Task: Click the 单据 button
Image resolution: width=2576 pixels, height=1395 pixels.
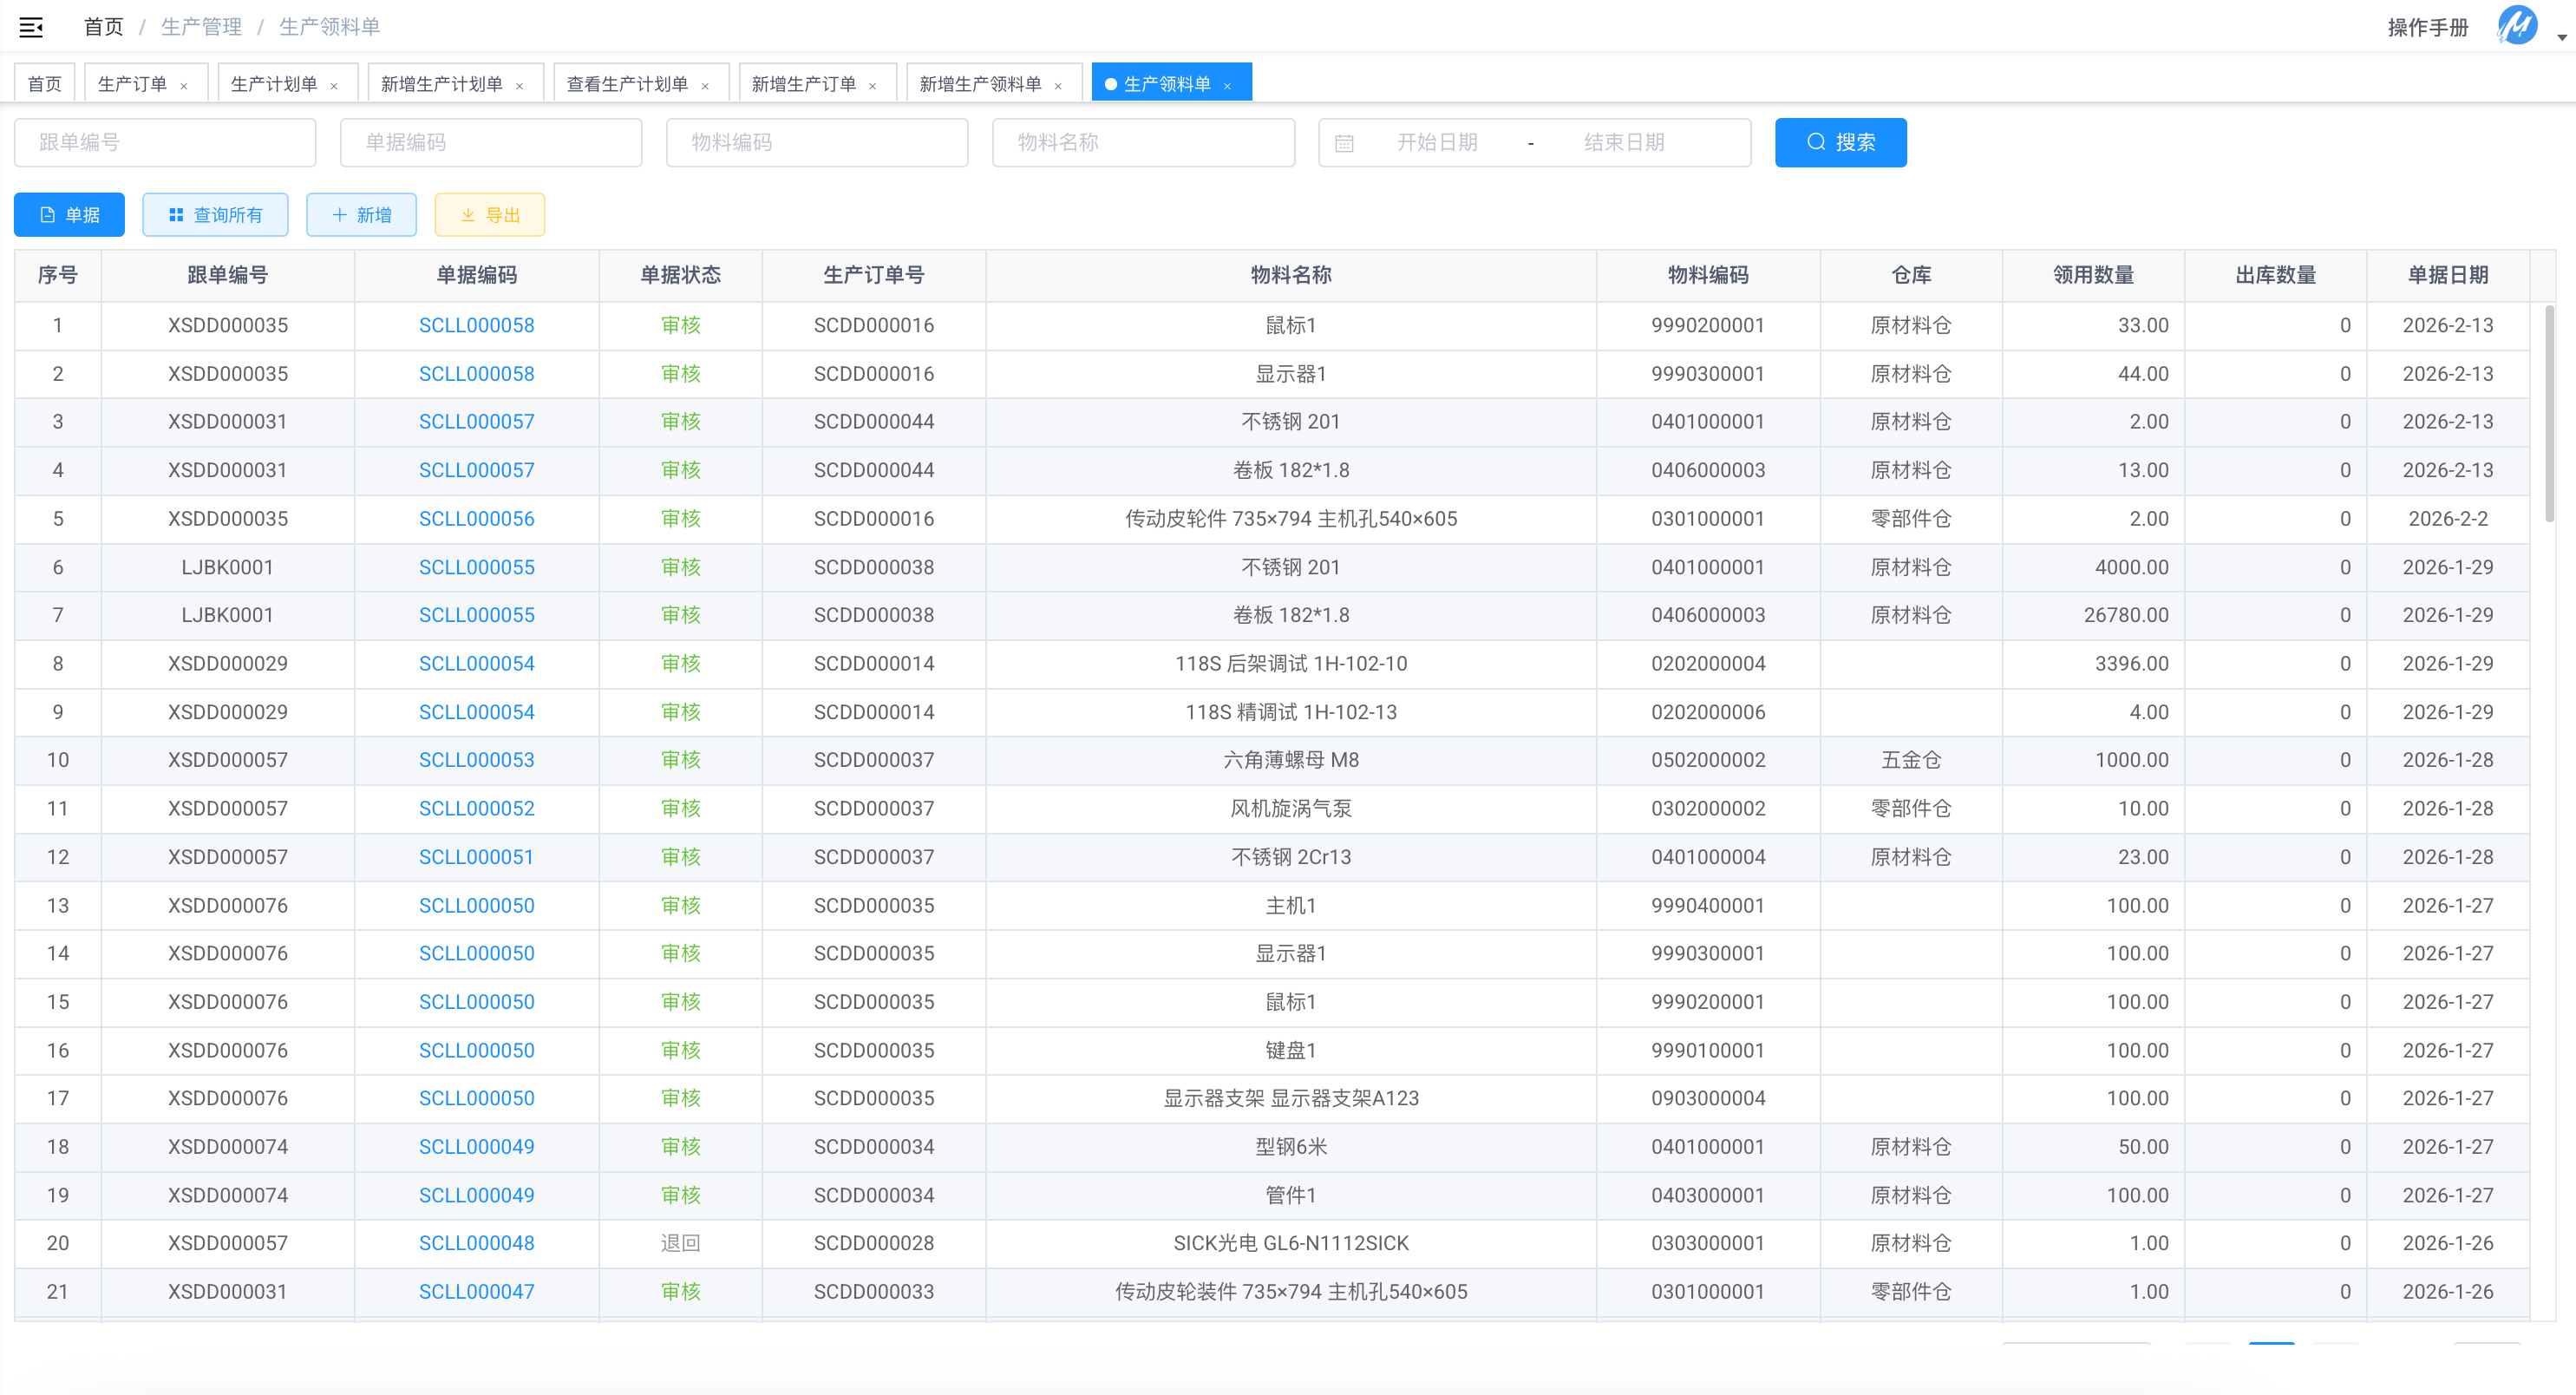Action: click(x=69, y=215)
